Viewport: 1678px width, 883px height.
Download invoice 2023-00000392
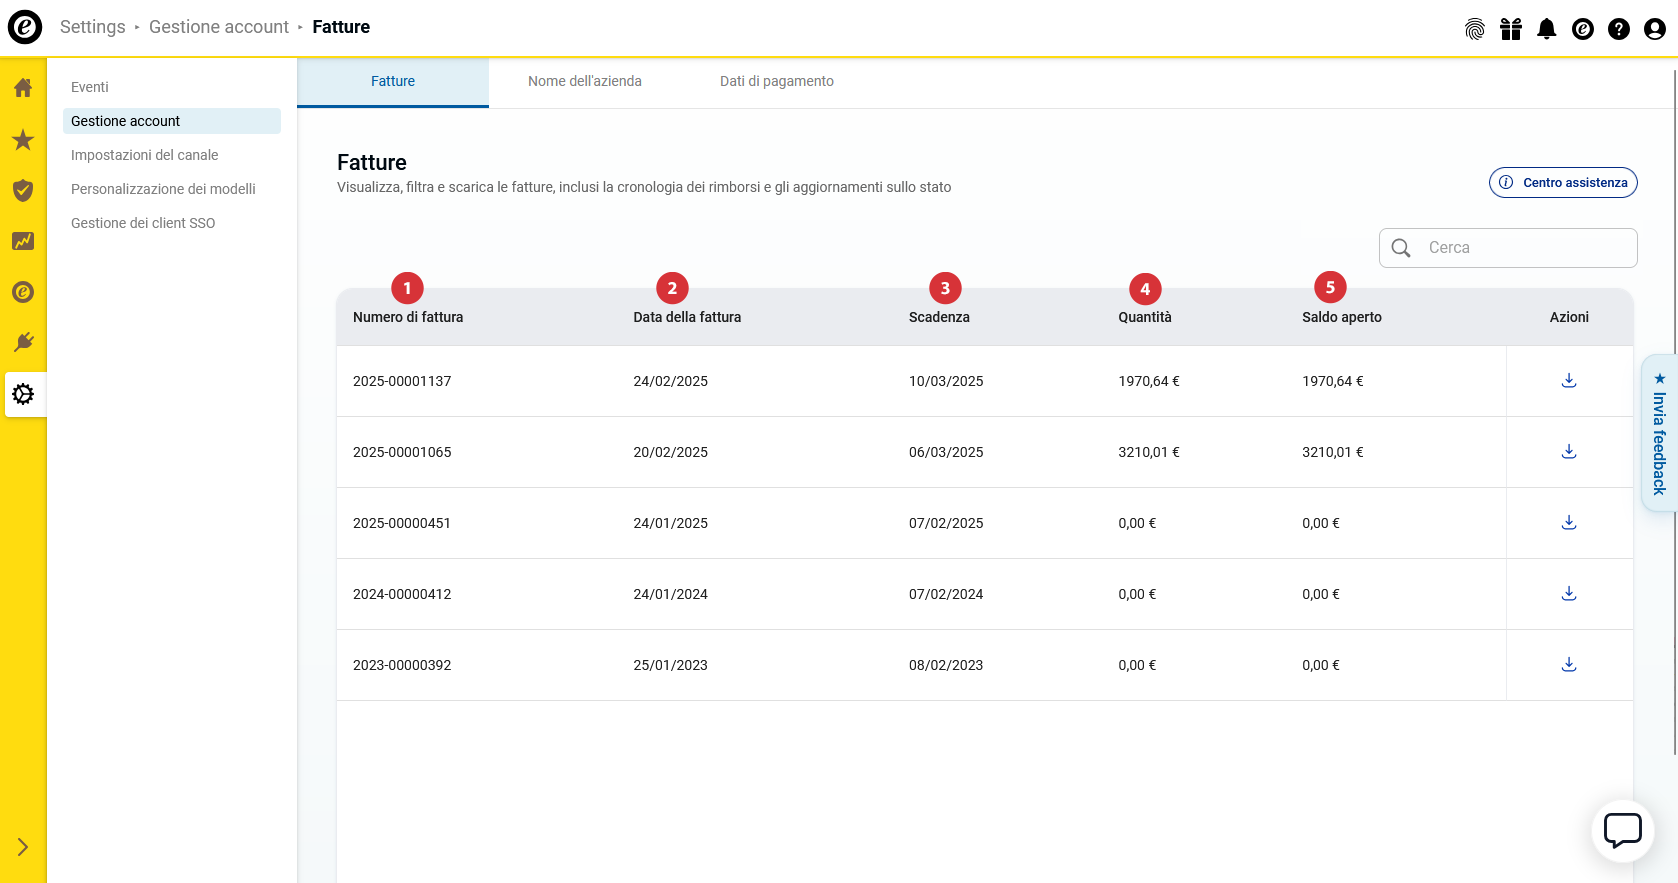click(x=1568, y=665)
